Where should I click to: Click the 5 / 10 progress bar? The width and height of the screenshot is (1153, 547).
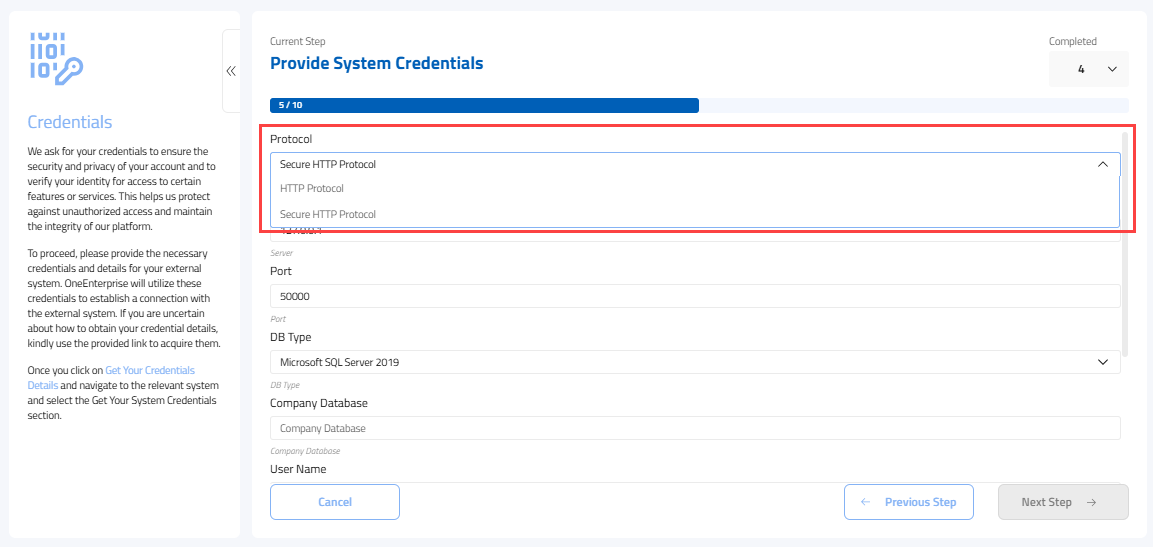[484, 105]
